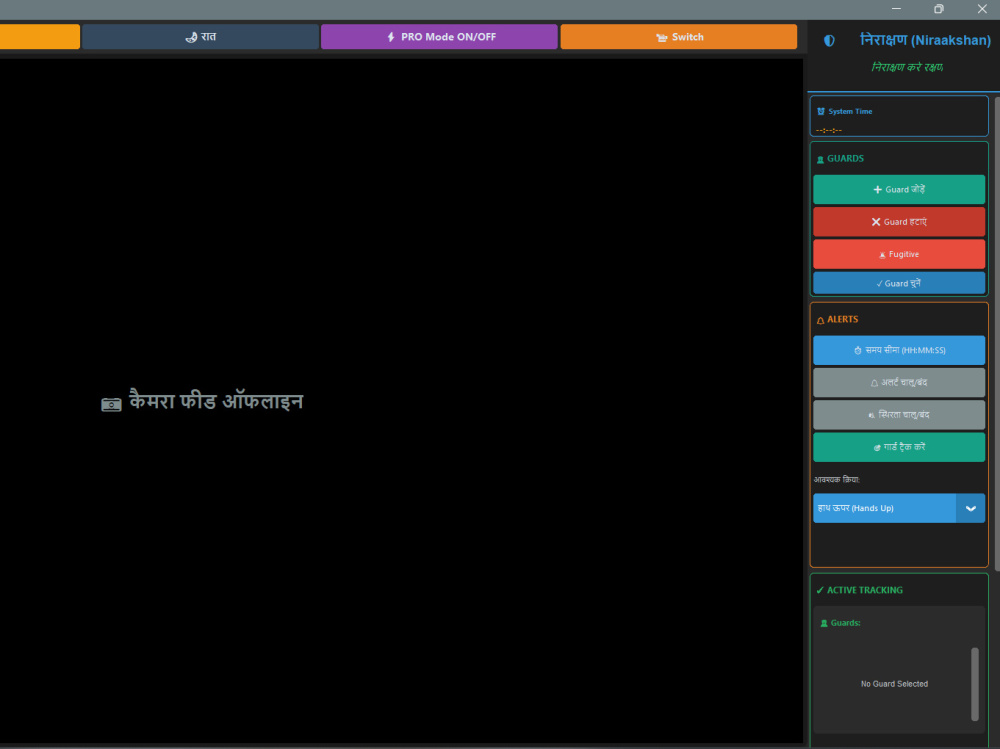Click the Guard जोड़ें (add) button
The height and width of the screenshot is (749, 1000).
(899, 189)
